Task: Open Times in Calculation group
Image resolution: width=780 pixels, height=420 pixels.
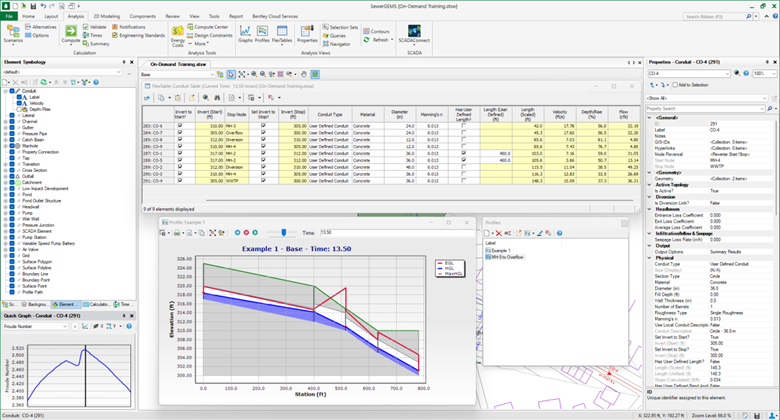Action: coord(93,35)
